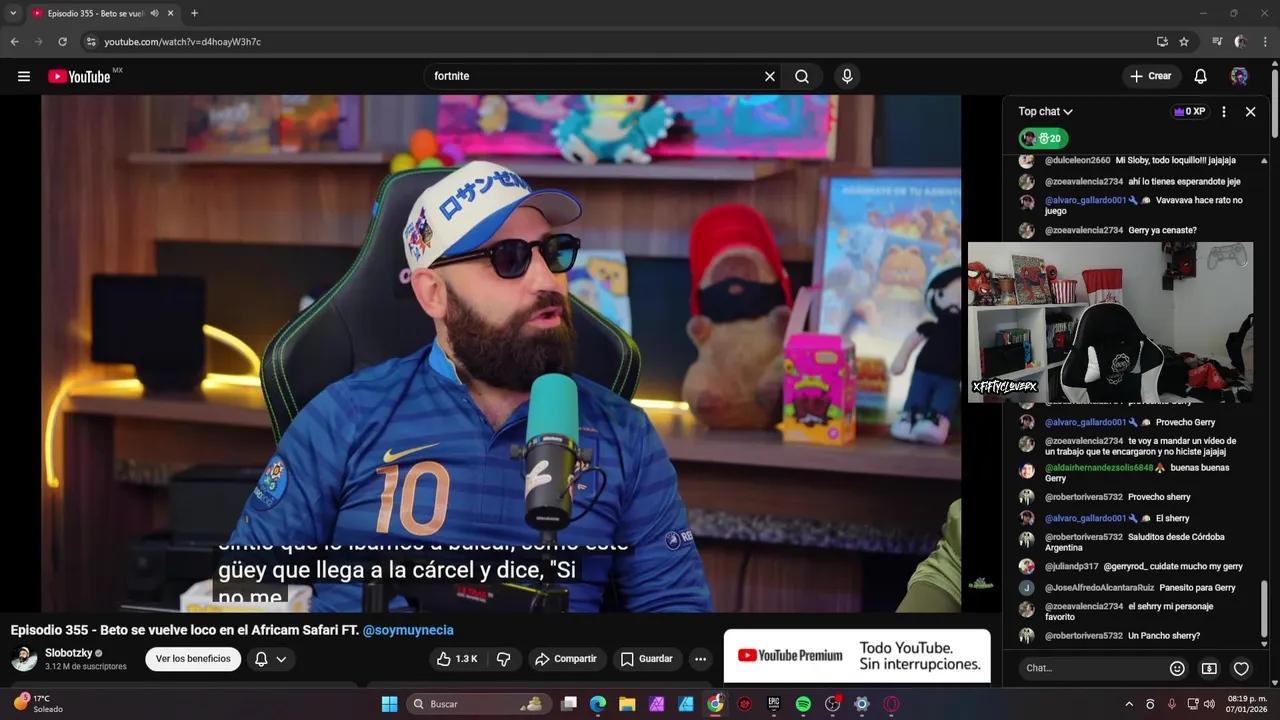1280x720 pixels.
Task: Go back in Chrome history
Action: click(x=15, y=42)
